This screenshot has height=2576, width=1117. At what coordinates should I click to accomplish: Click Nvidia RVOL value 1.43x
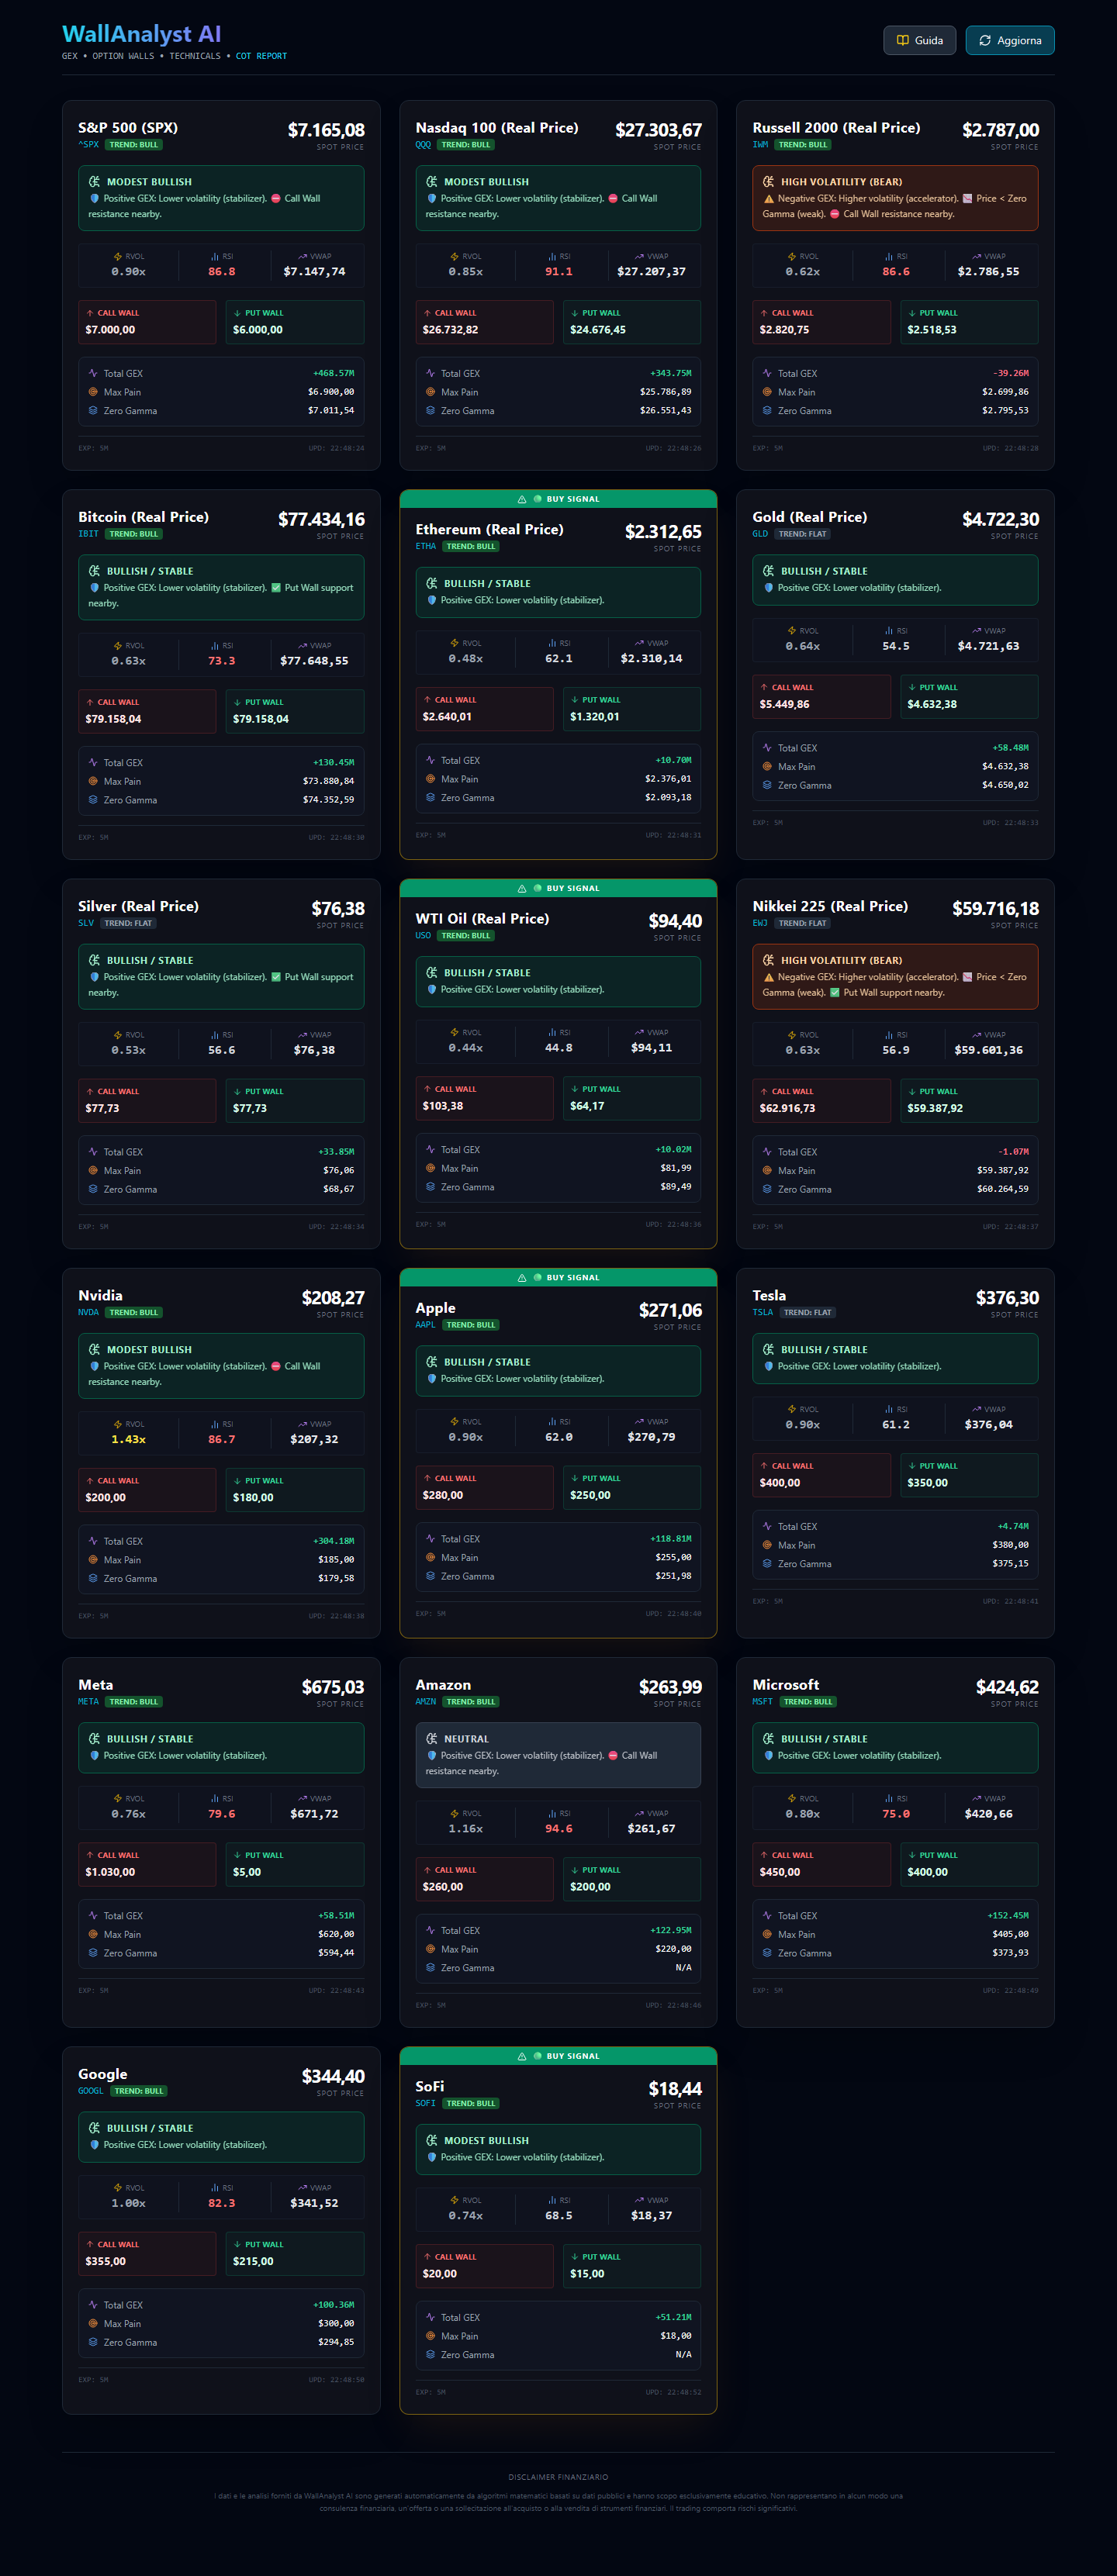(x=129, y=1439)
